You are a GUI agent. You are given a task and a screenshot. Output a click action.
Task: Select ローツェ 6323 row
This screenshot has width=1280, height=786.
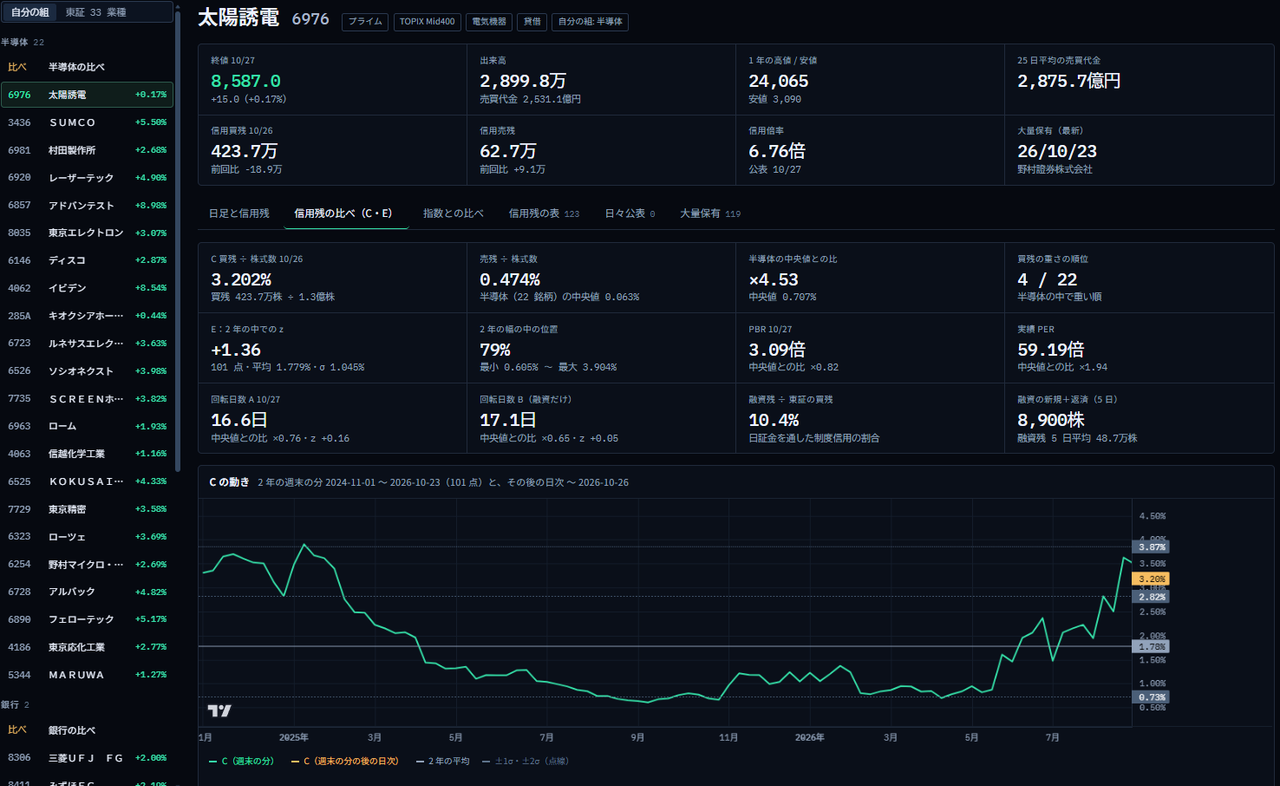point(87,536)
